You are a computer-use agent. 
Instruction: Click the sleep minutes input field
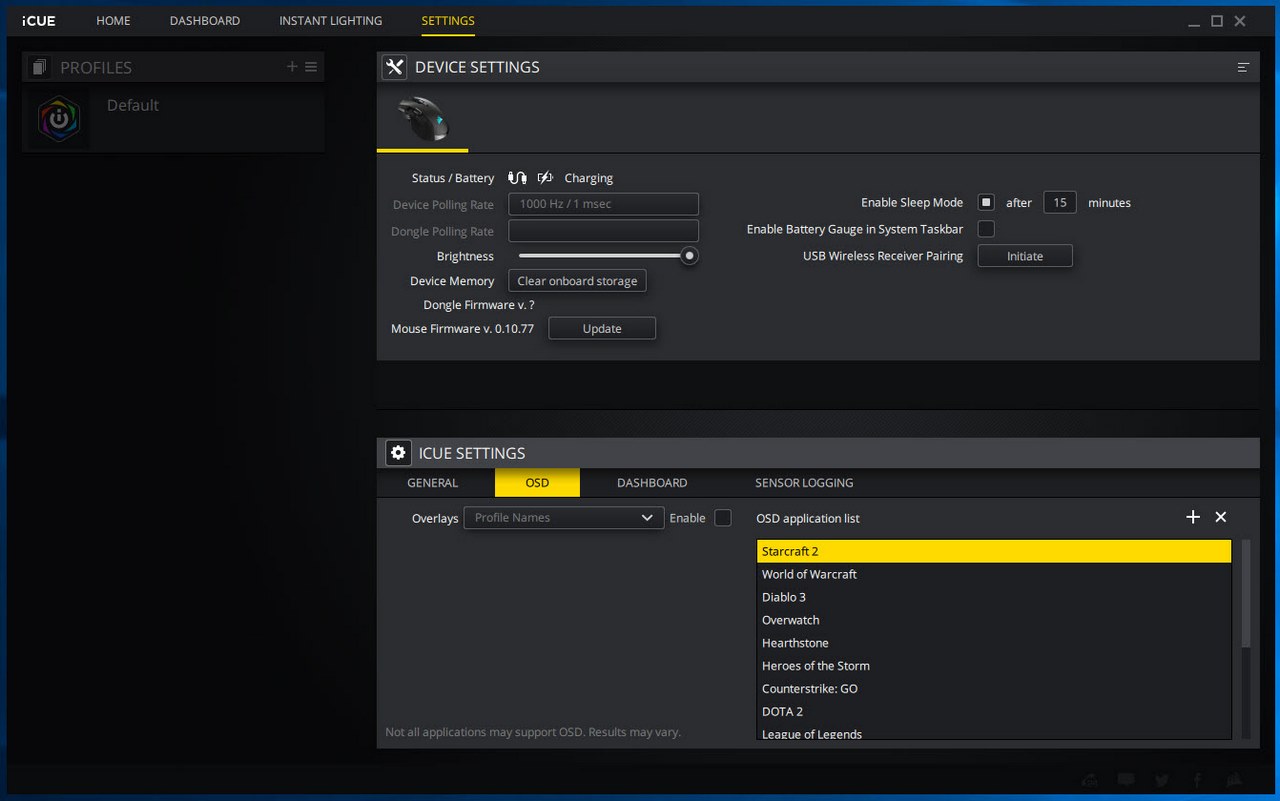1060,202
